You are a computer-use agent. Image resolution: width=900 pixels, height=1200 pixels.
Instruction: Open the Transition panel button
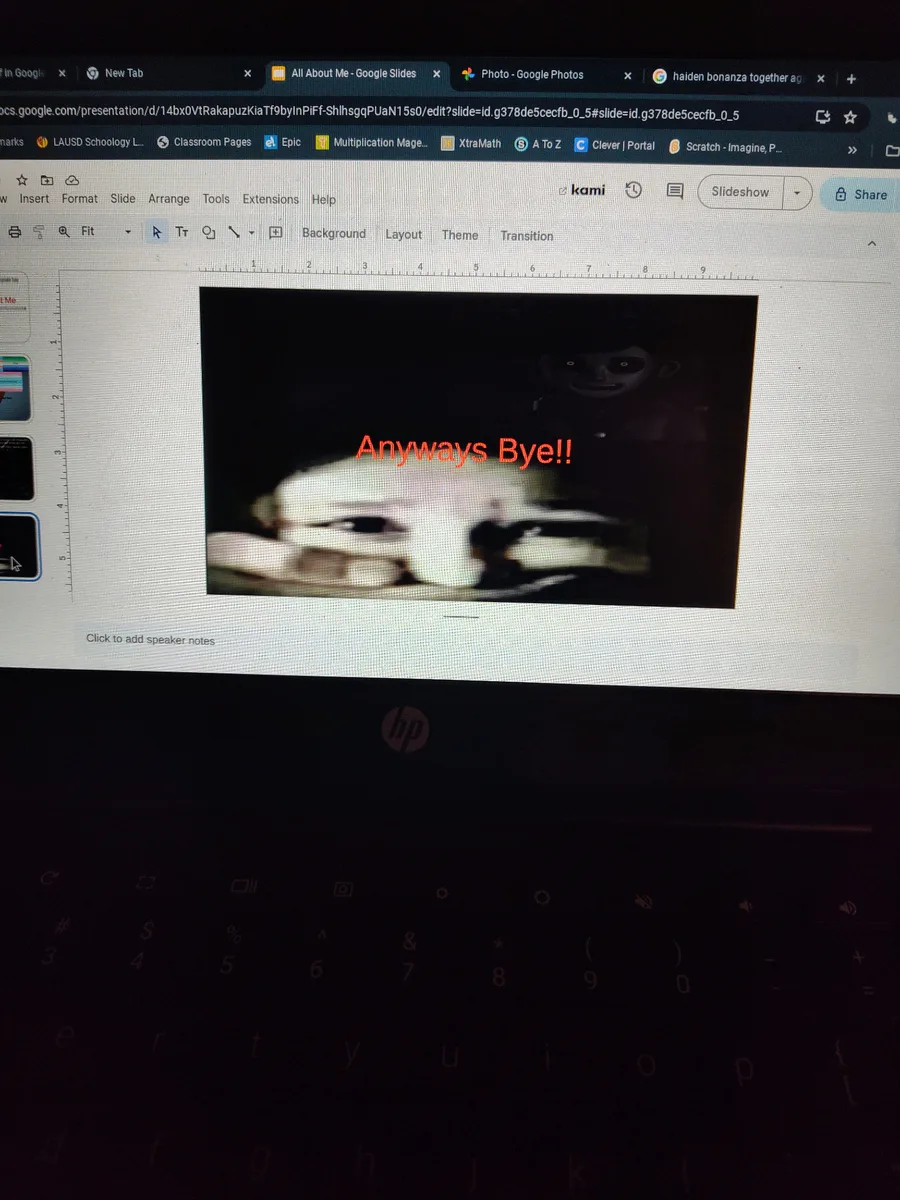point(527,236)
